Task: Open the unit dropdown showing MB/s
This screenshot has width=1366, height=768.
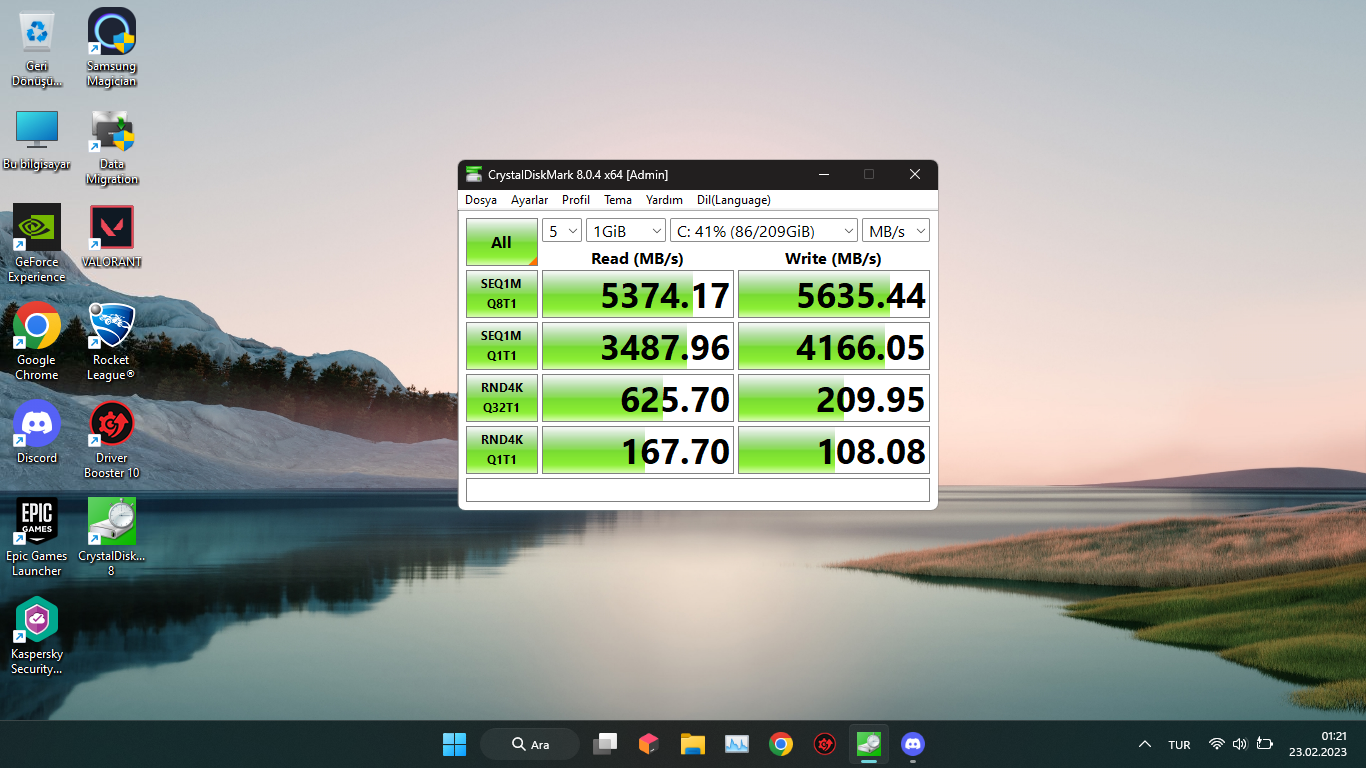Action: coord(896,231)
